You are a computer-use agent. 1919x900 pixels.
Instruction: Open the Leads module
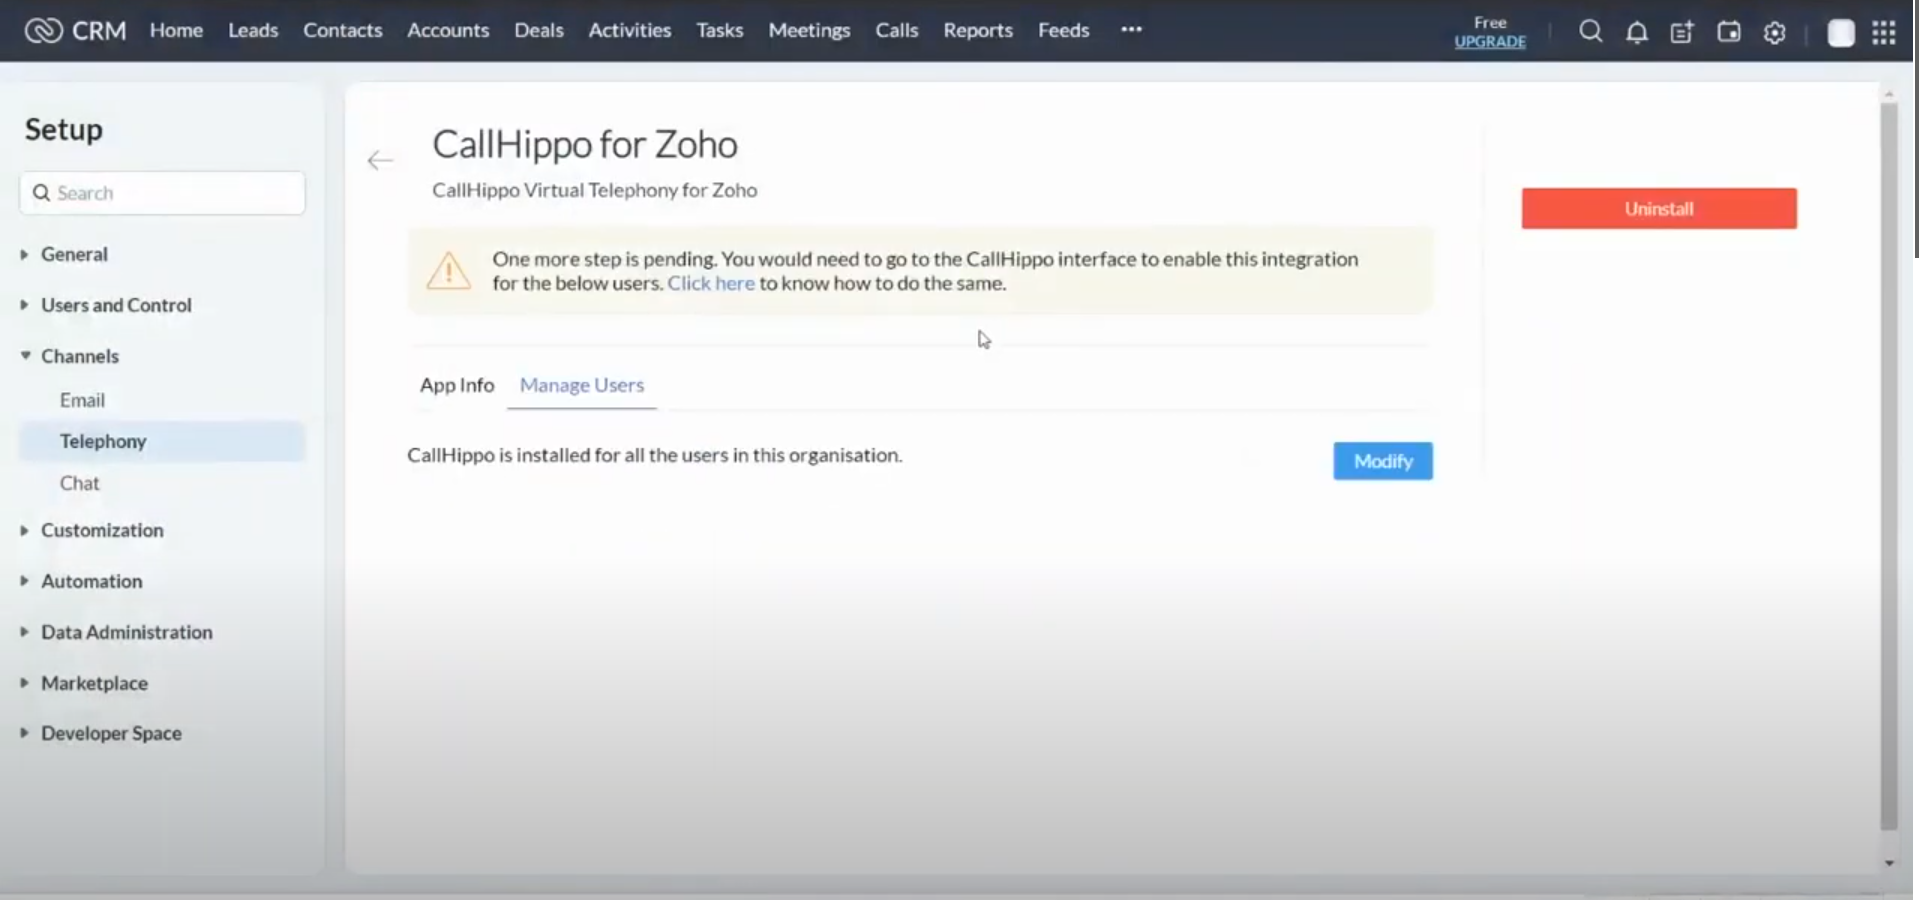253,31
